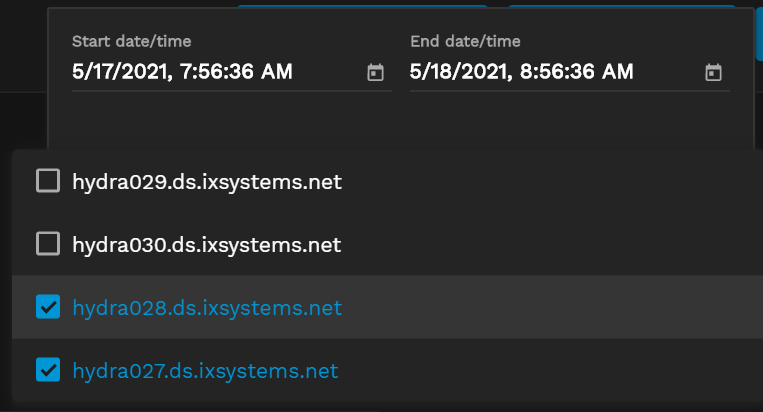Open the End date/time calendar picker icon
763x412 pixels.
(x=713, y=72)
